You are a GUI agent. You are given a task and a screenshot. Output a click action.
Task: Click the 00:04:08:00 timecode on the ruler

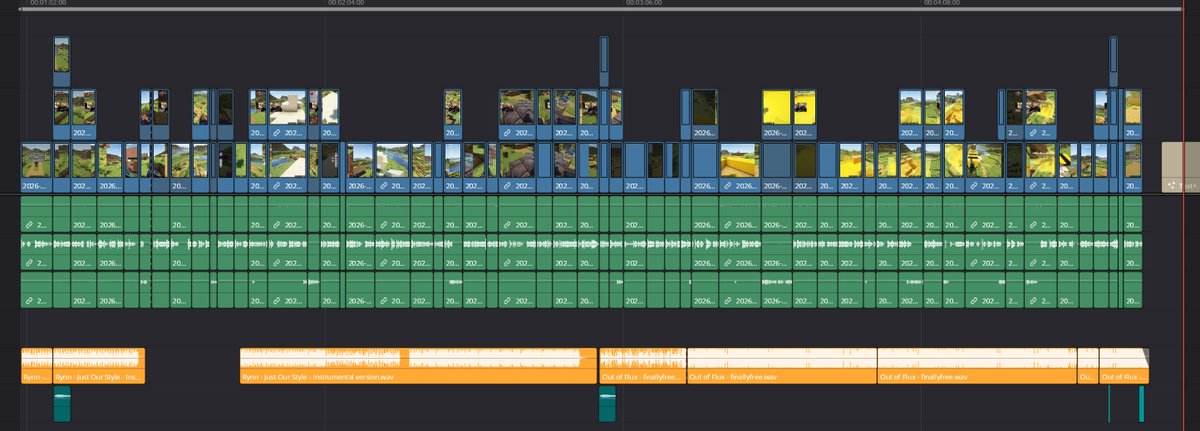click(942, 3)
